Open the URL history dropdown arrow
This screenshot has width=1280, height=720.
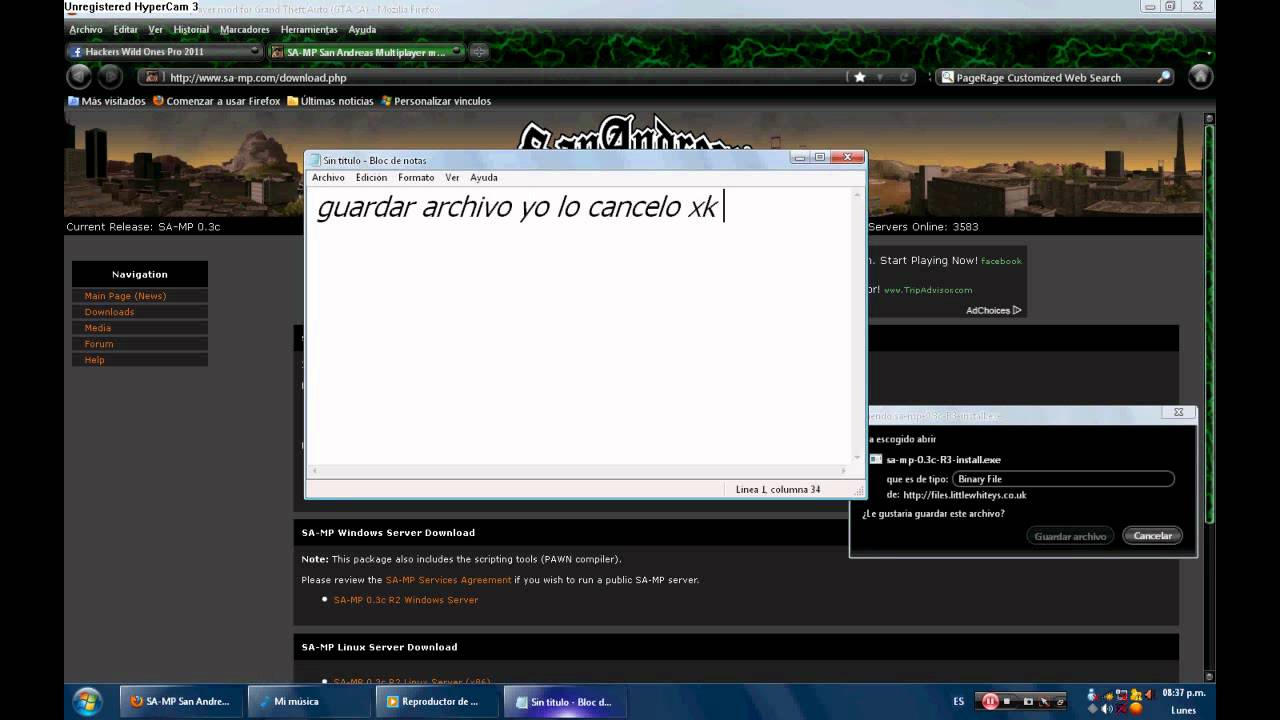[x=881, y=77]
